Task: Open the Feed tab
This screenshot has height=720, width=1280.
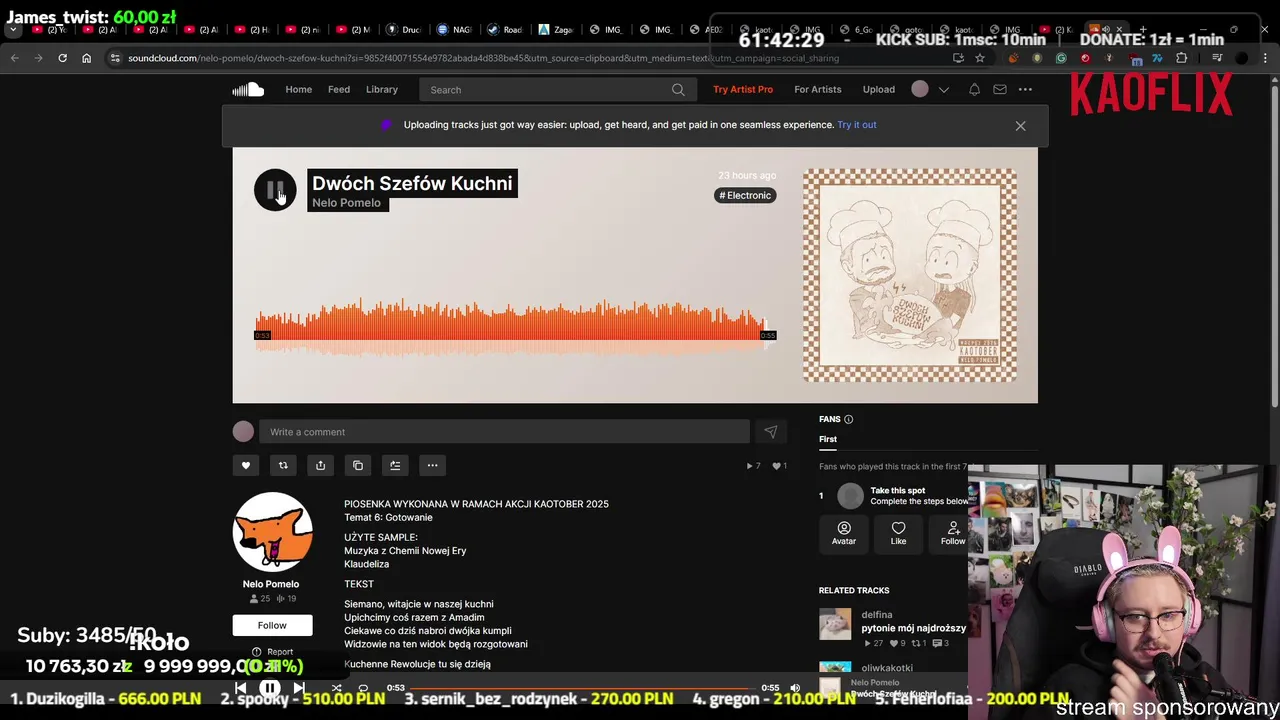Action: click(x=339, y=90)
